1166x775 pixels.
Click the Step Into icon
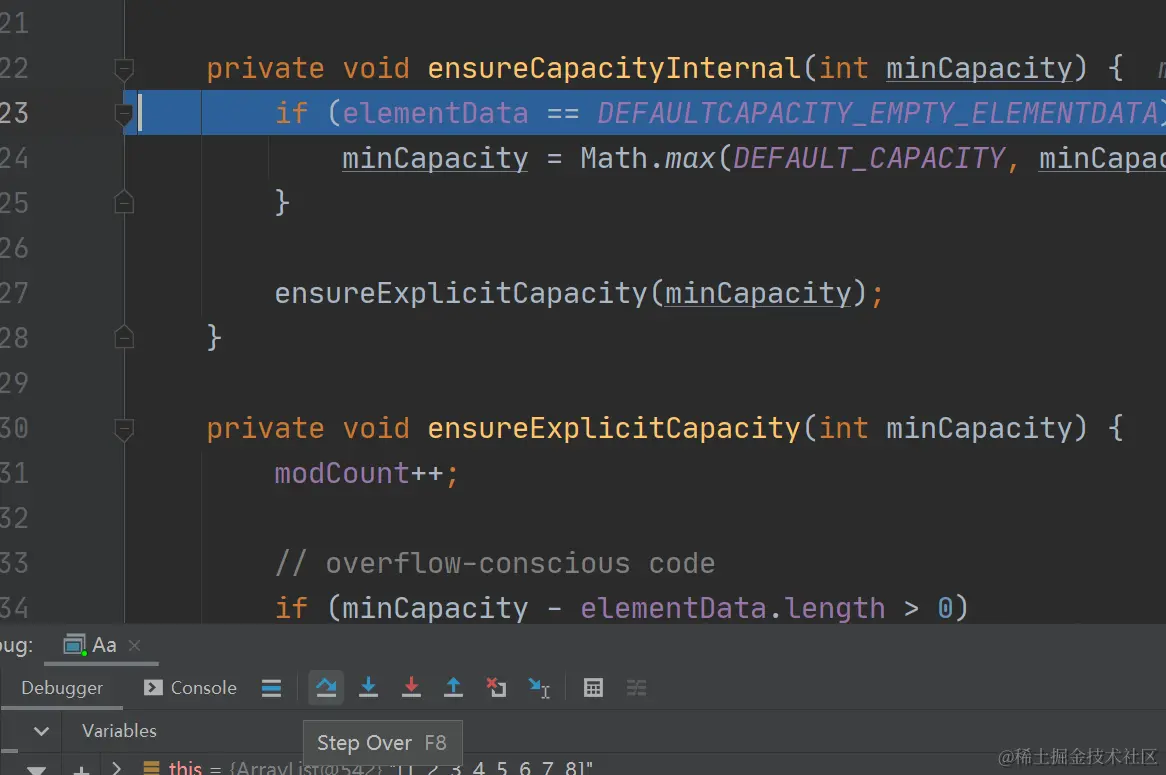(368, 687)
